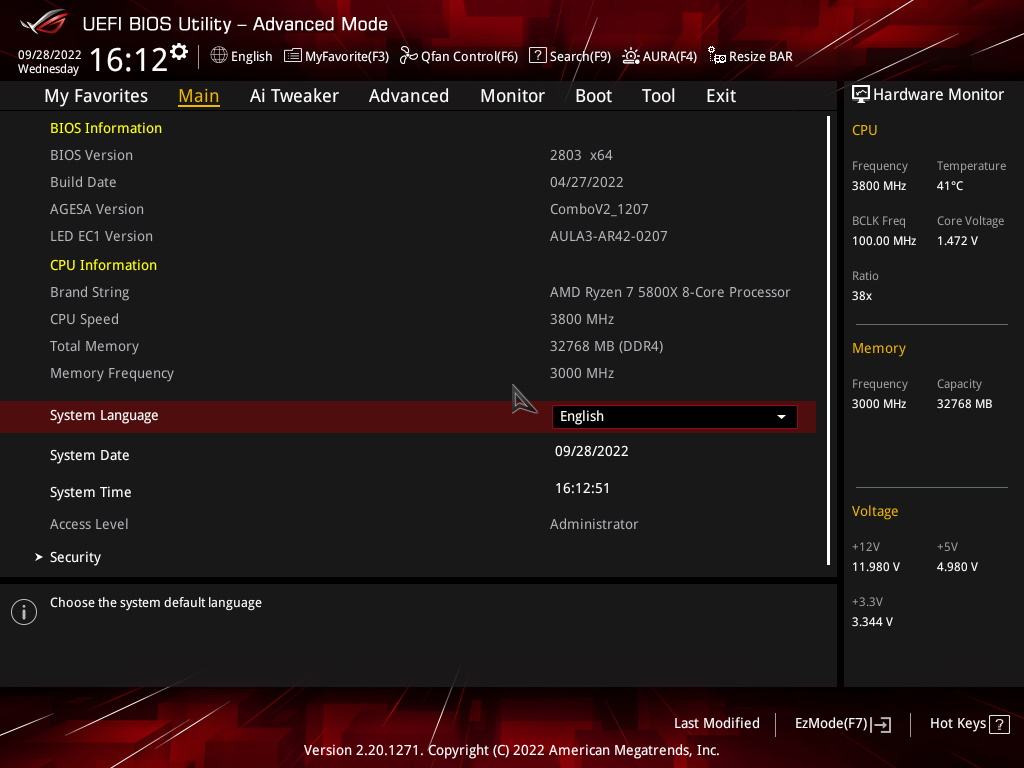Click the English language label in header
Screen dimensions: 1024x768
click(x=251, y=56)
